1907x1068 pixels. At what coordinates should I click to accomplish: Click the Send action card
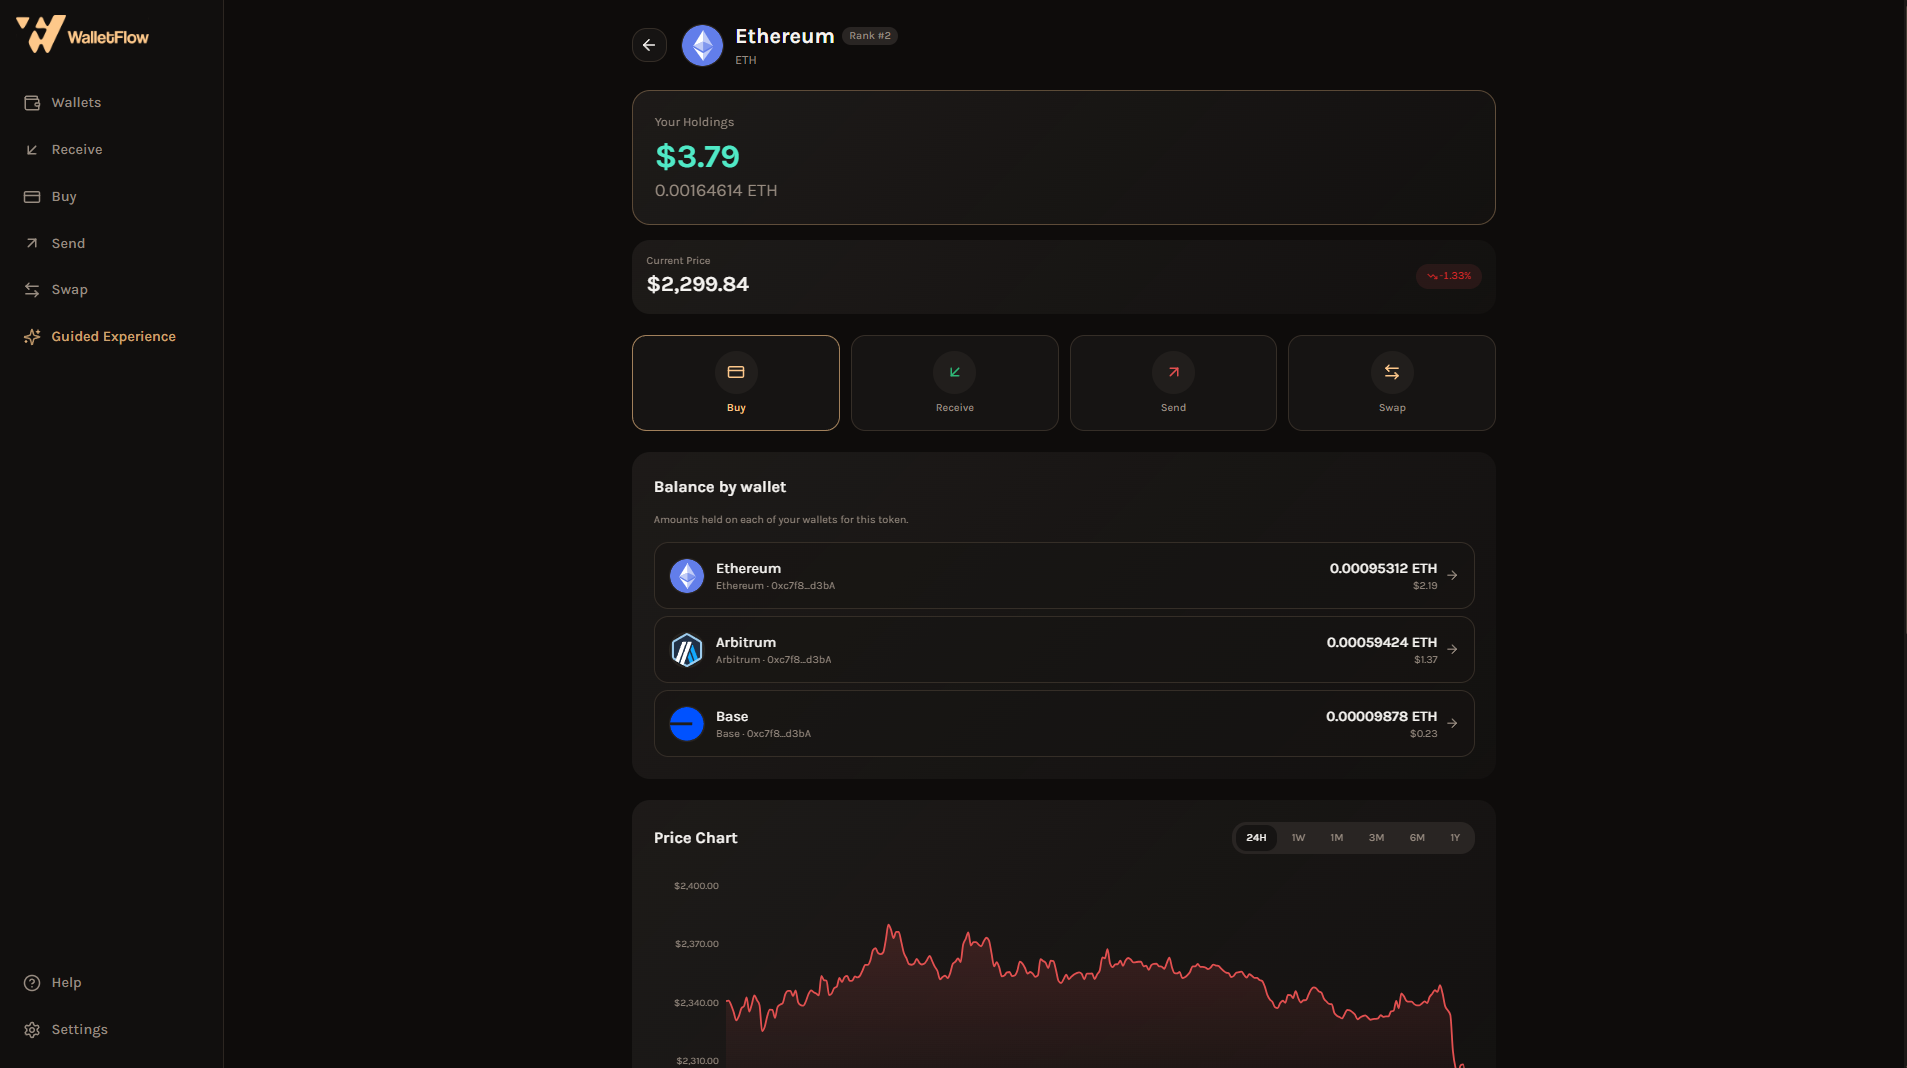(1173, 383)
